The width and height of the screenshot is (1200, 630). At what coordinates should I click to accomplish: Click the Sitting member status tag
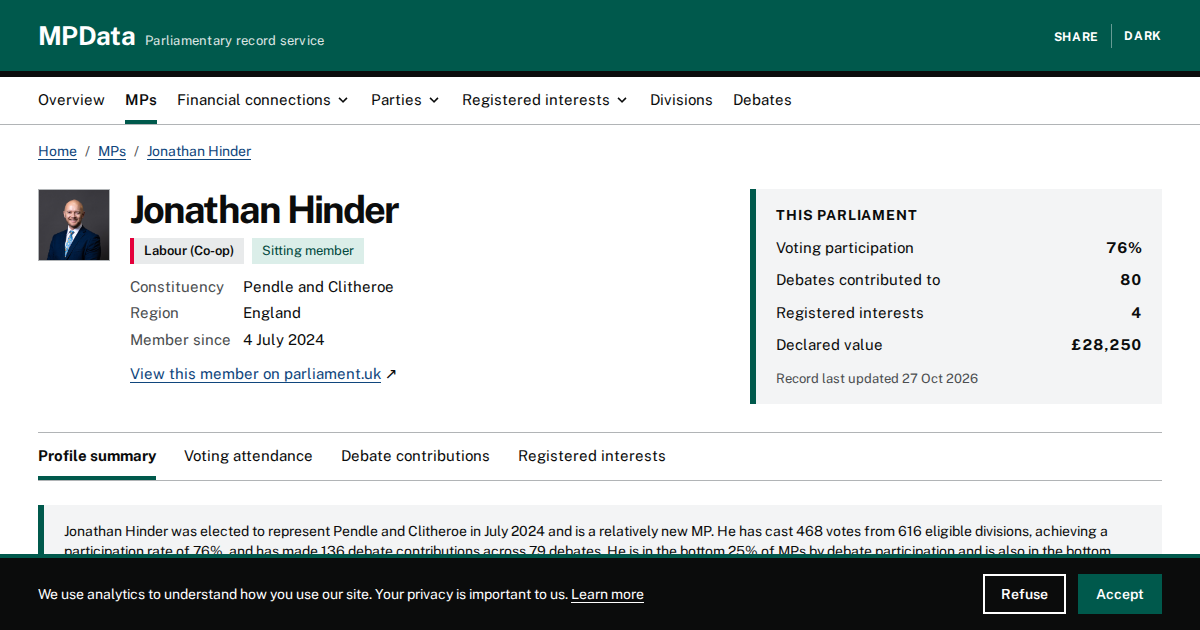coord(308,251)
